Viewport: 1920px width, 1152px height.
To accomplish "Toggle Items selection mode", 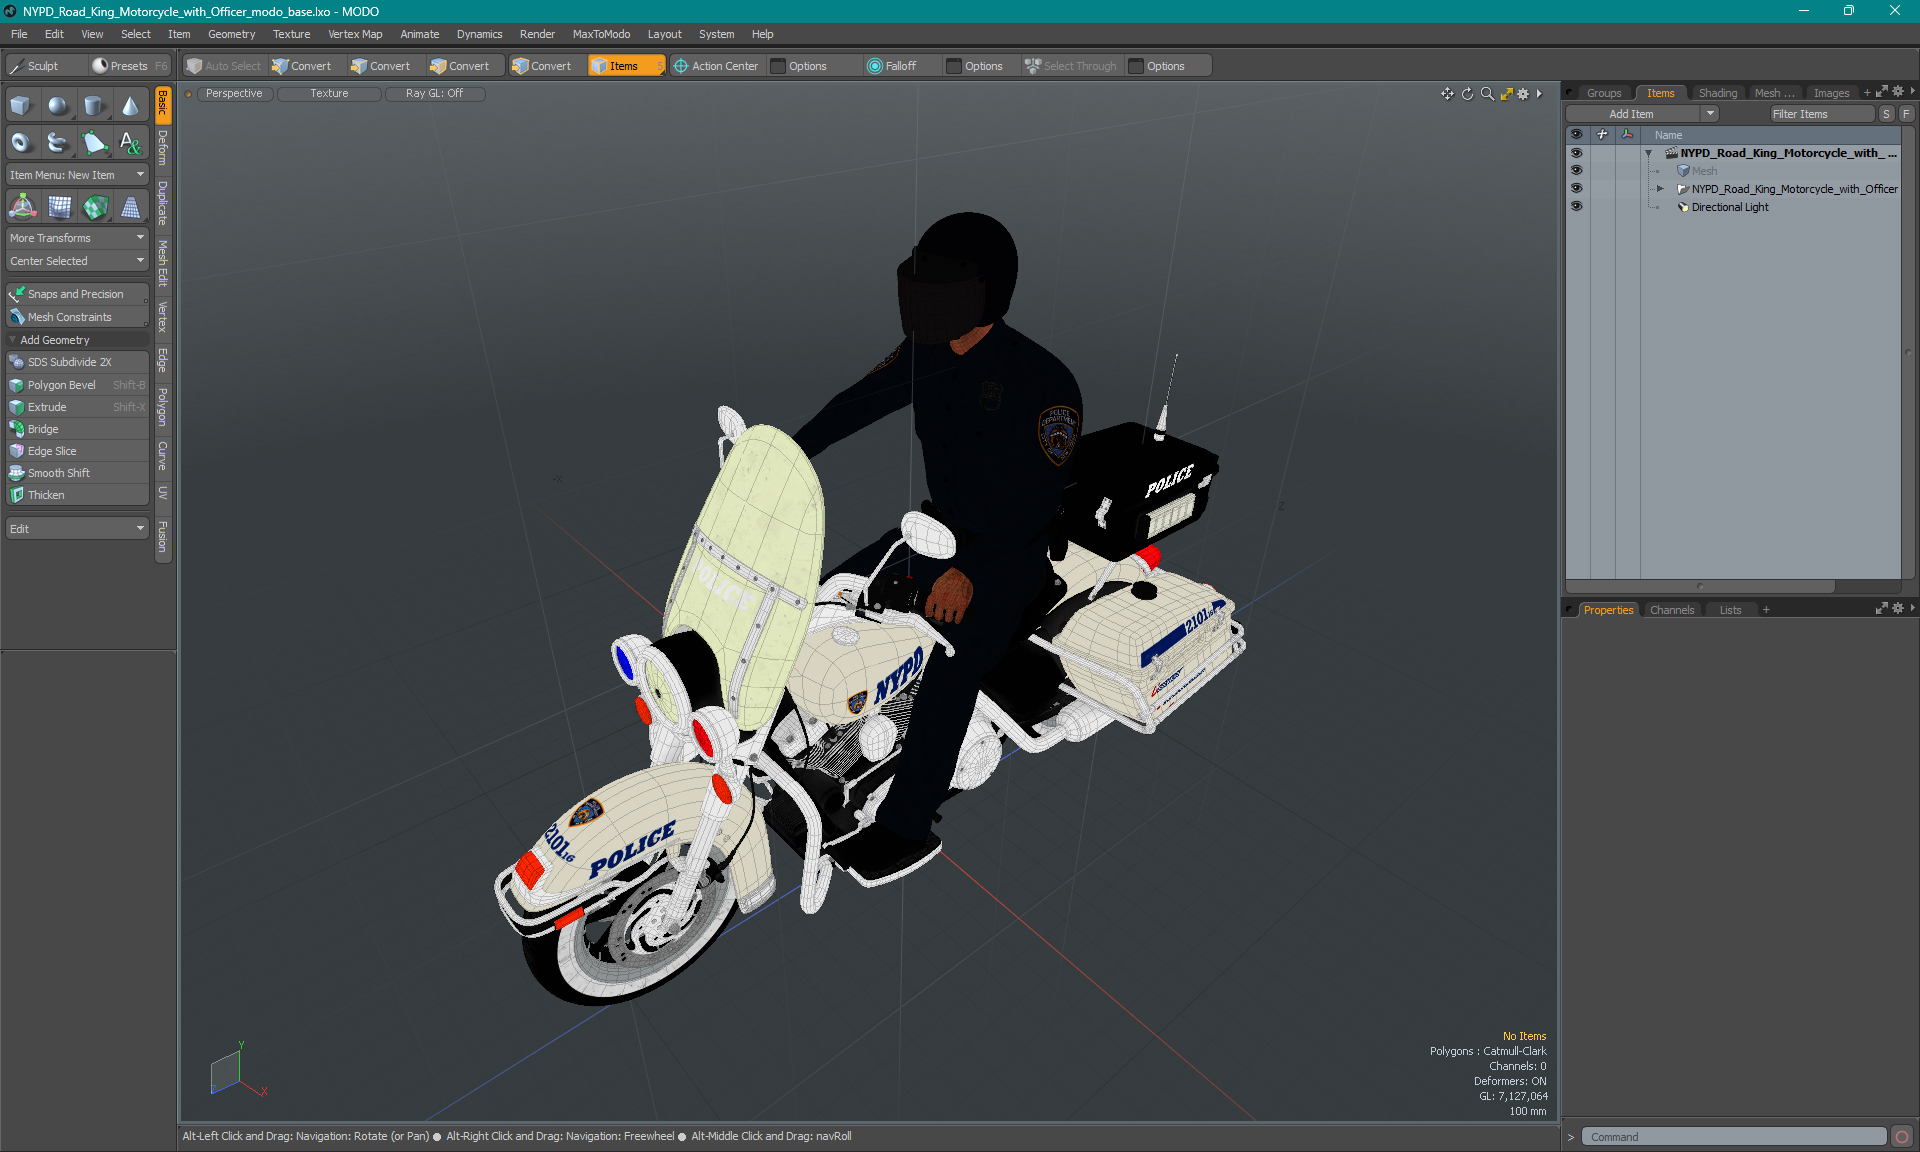I will [626, 66].
